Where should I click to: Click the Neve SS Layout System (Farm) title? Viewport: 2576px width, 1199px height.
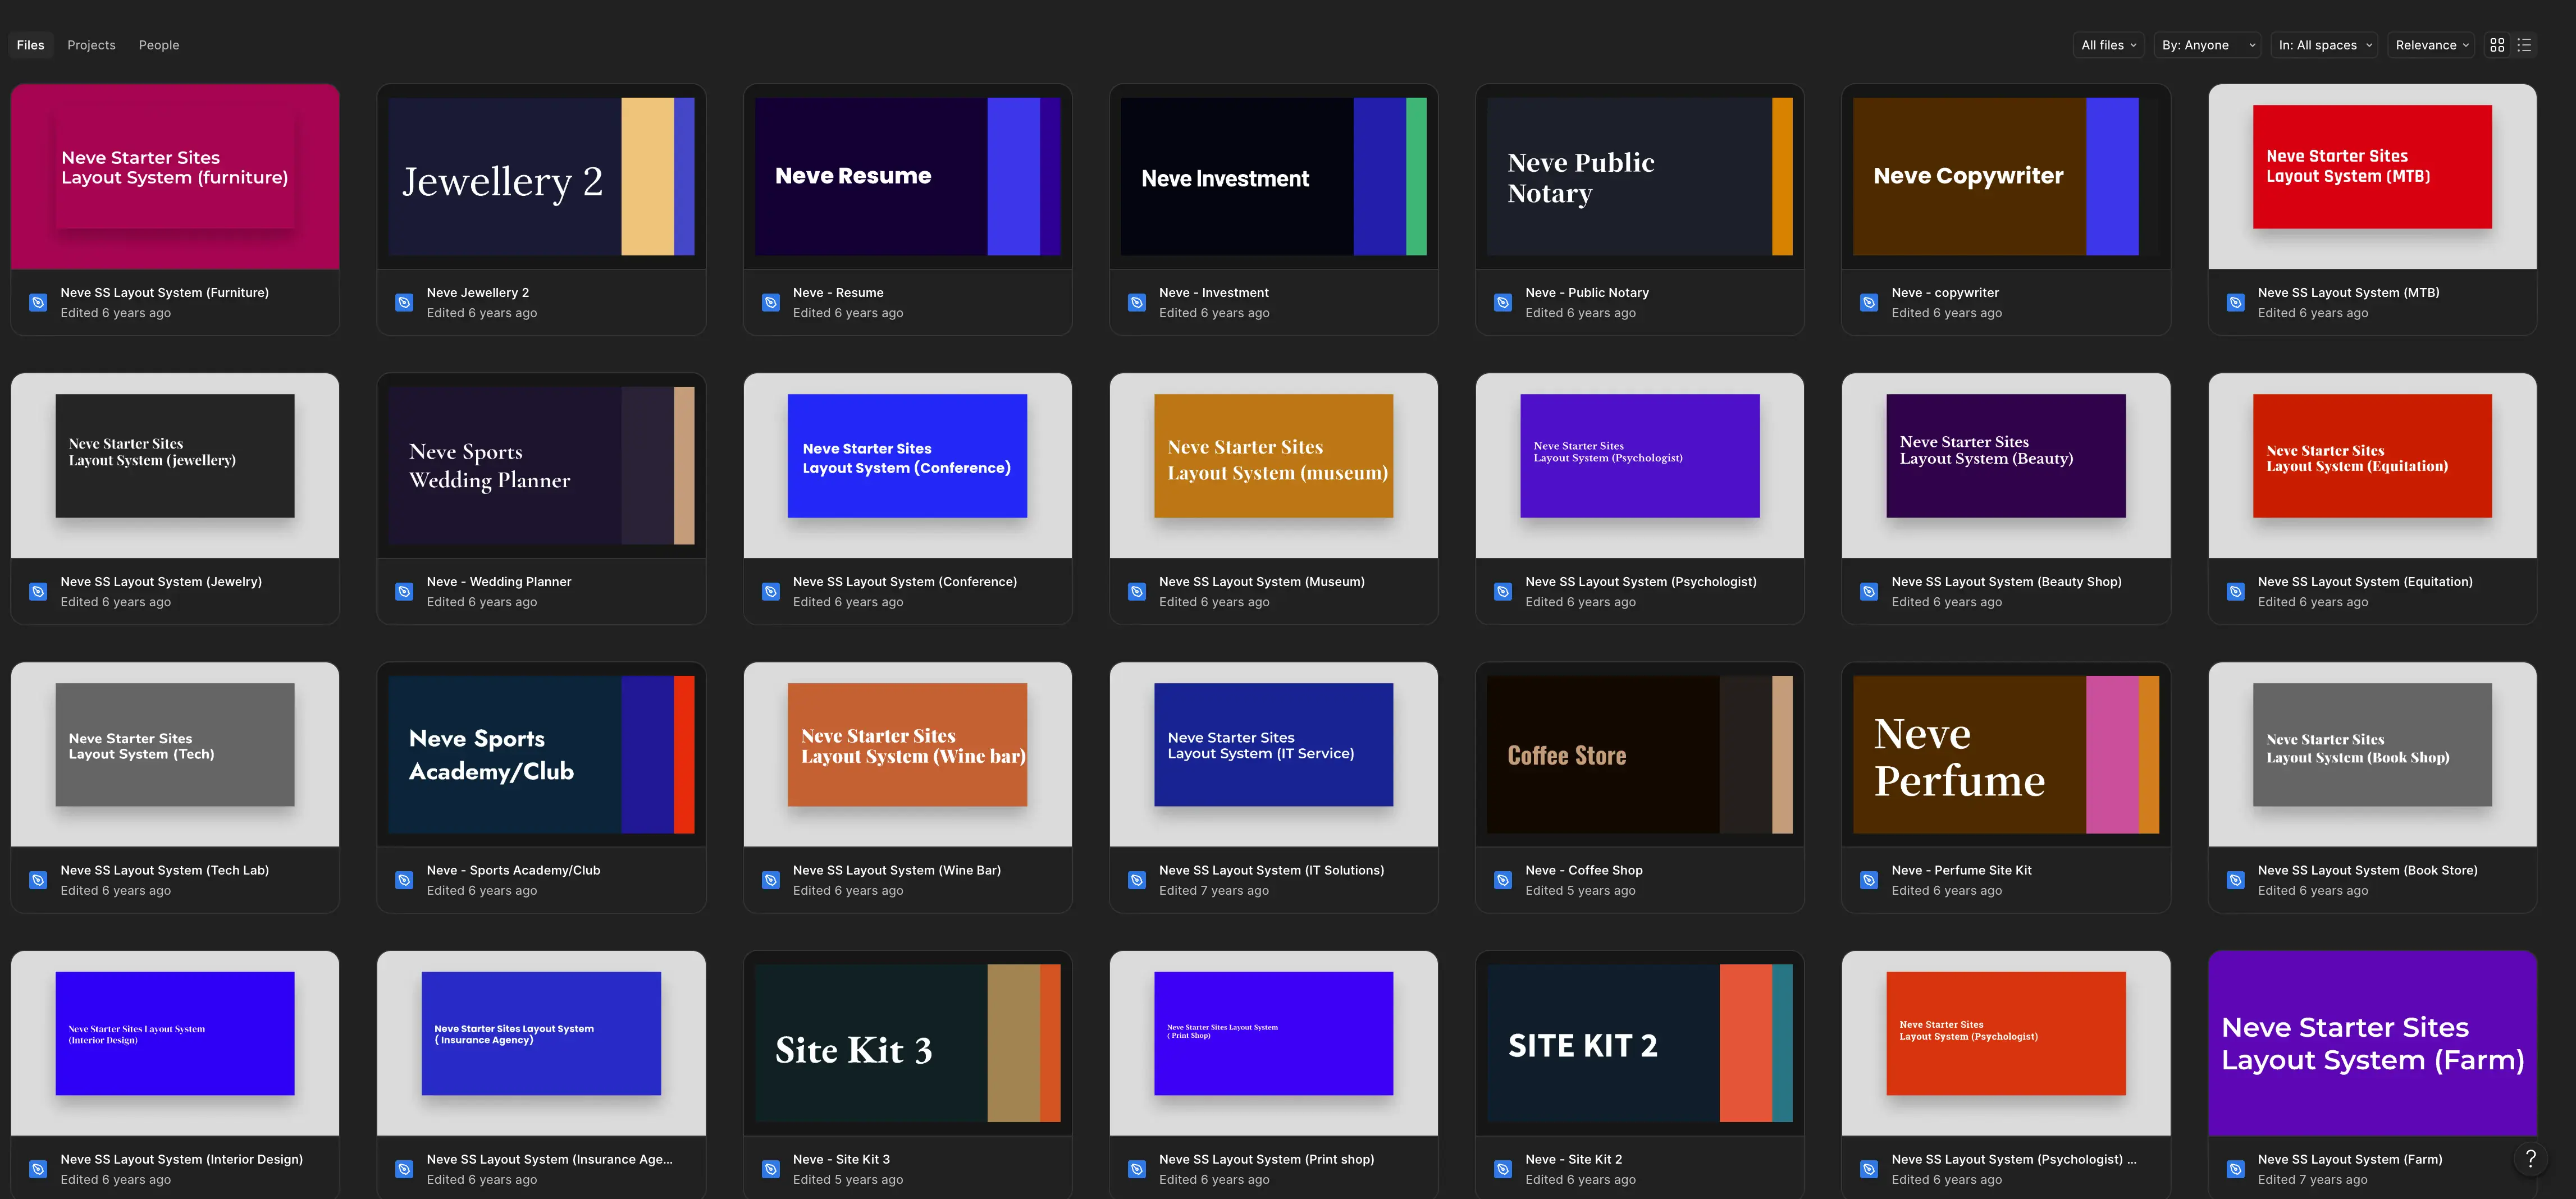coord(2349,1159)
